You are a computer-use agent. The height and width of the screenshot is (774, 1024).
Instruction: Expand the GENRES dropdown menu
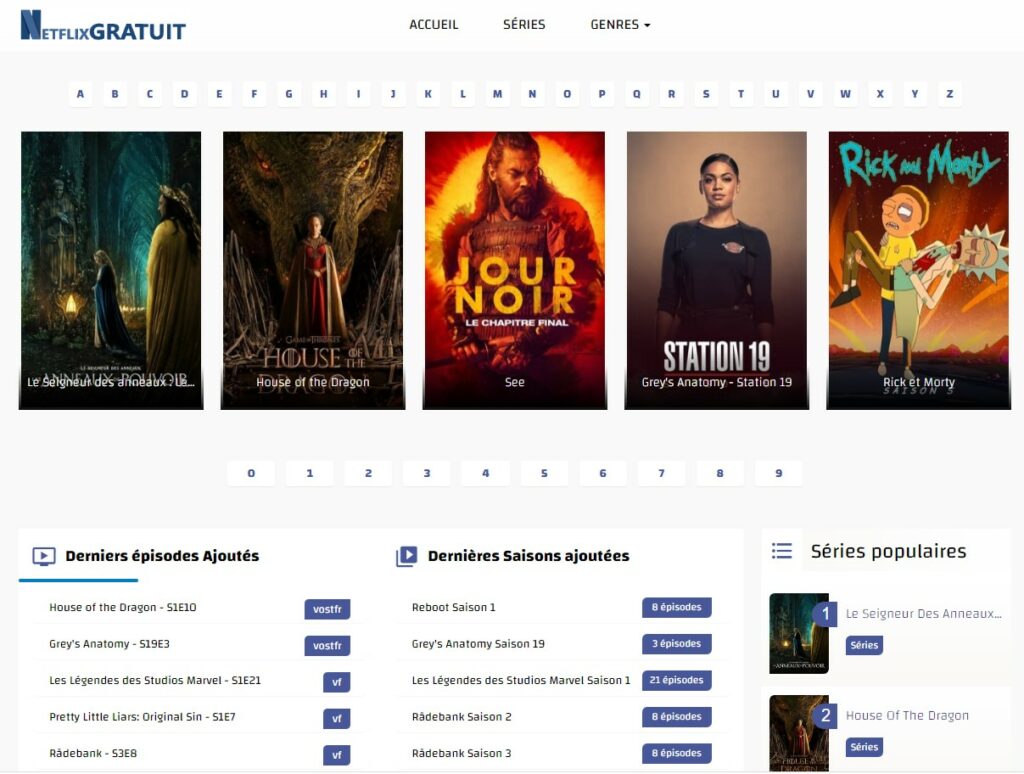click(620, 25)
